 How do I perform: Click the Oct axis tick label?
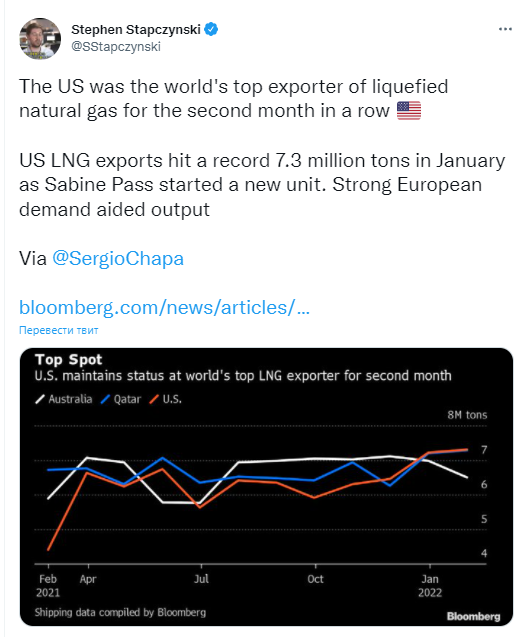click(x=315, y=579)
